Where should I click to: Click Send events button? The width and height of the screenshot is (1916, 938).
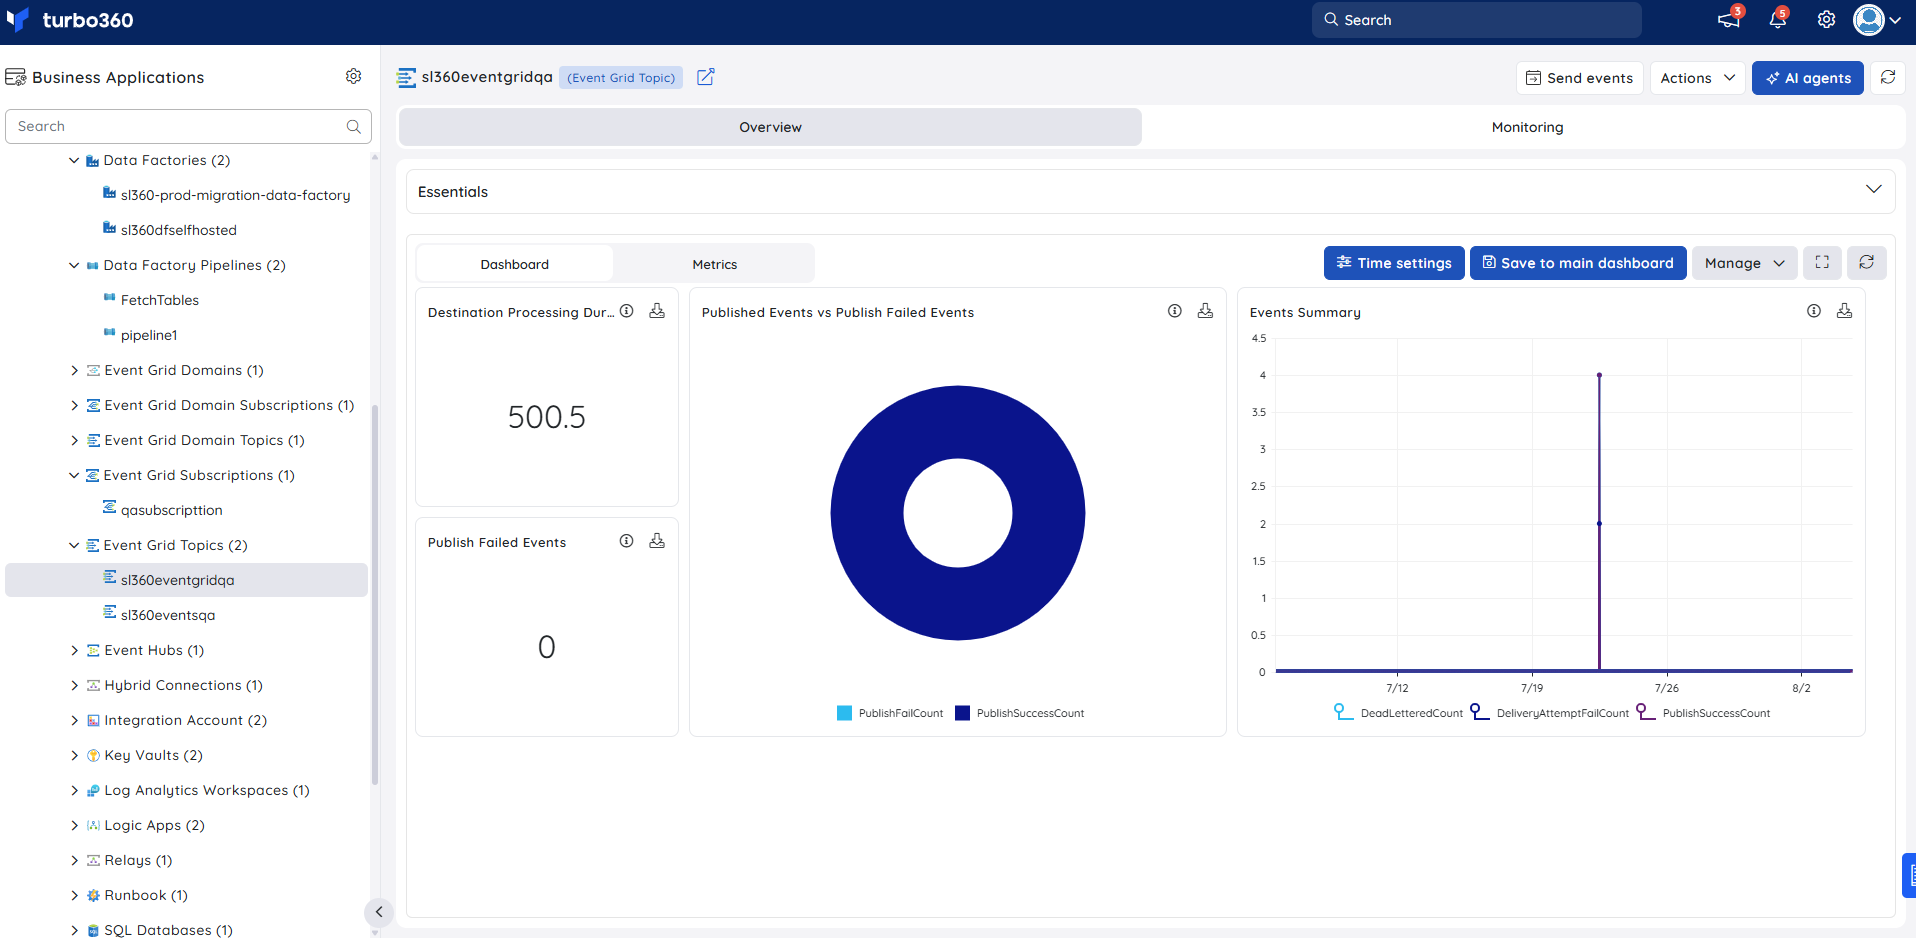pos(1579,78)
